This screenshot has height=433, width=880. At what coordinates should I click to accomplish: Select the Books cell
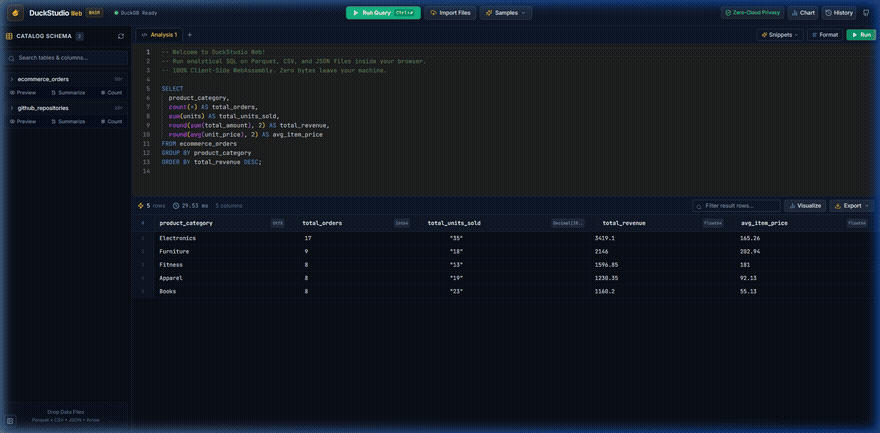click(x=167, y=292)
